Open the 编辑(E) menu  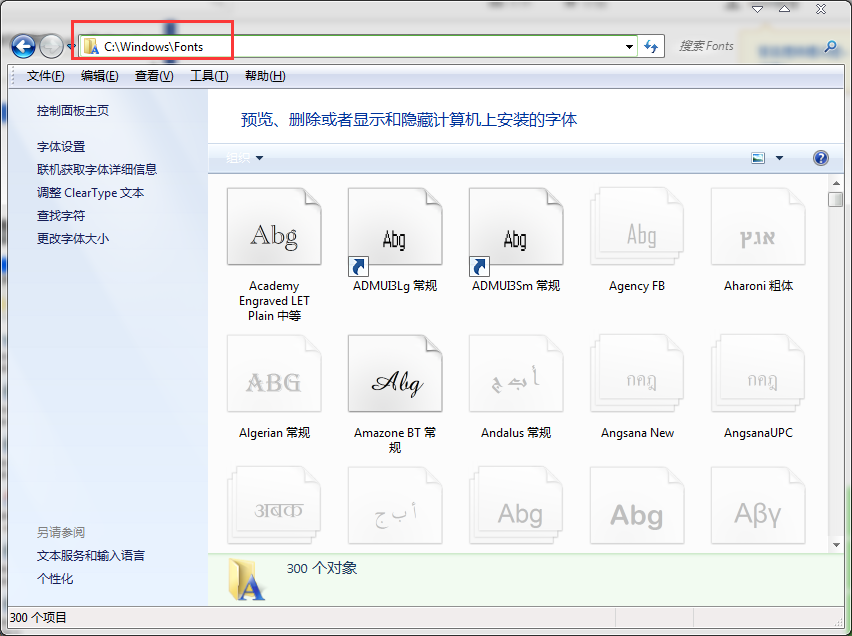(x=99, y=76)
